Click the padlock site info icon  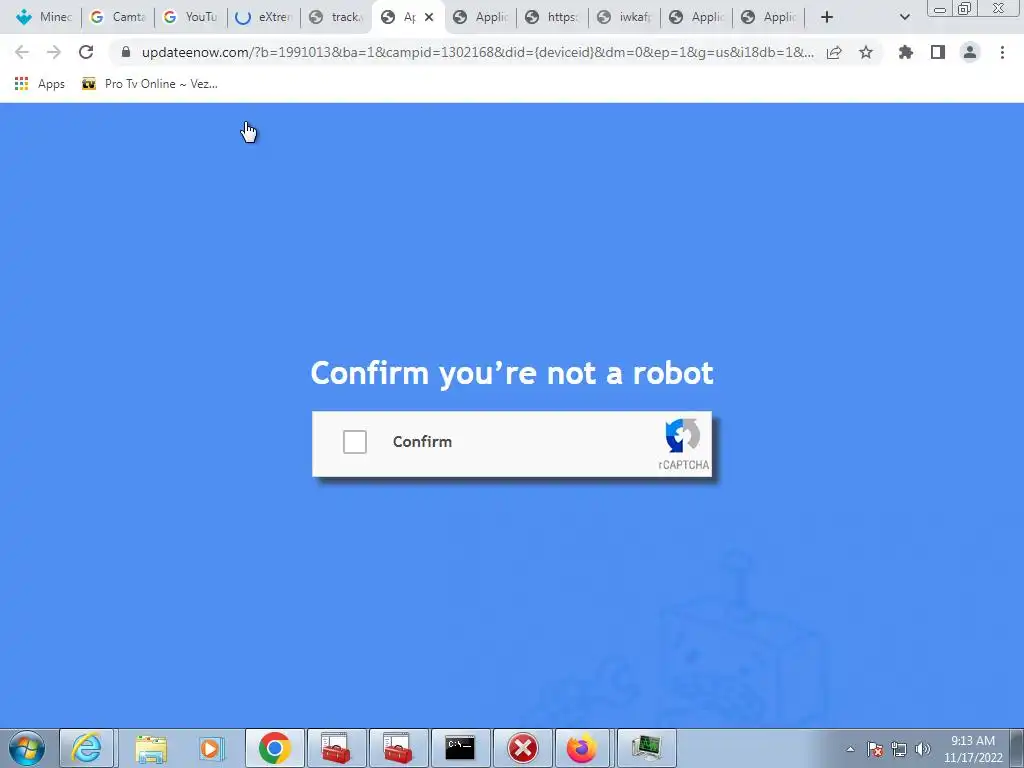[126, 52]
